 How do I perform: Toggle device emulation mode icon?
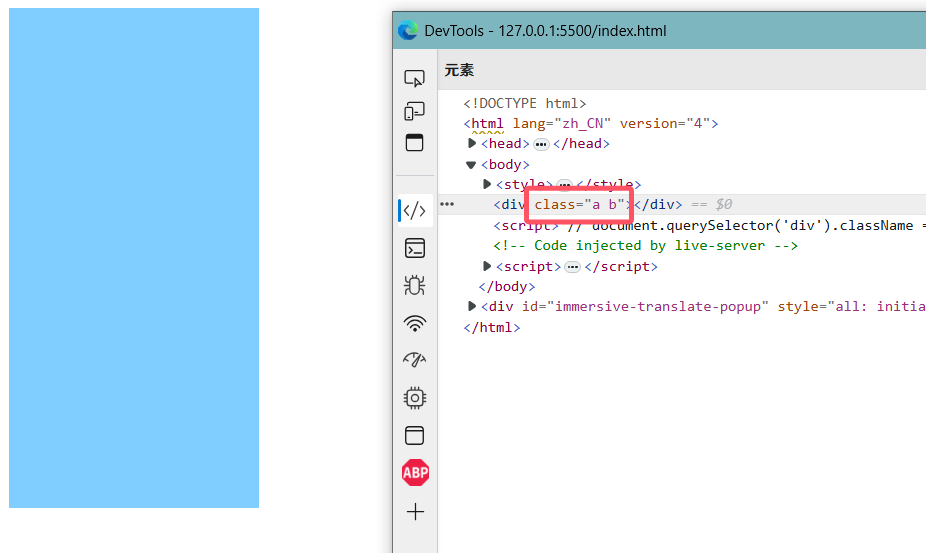(x=414, y=111)
